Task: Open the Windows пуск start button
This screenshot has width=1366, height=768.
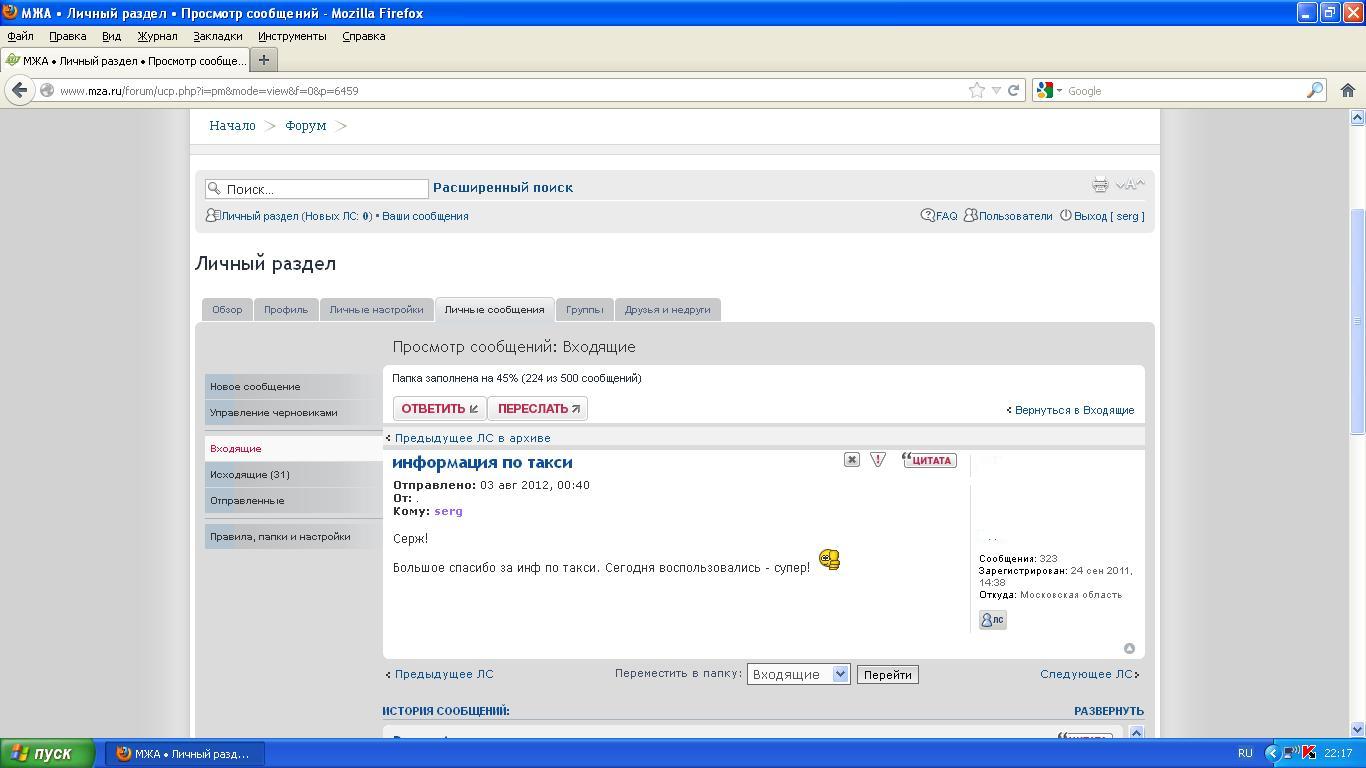Action: pyautogui.click(x=47, y=753)
